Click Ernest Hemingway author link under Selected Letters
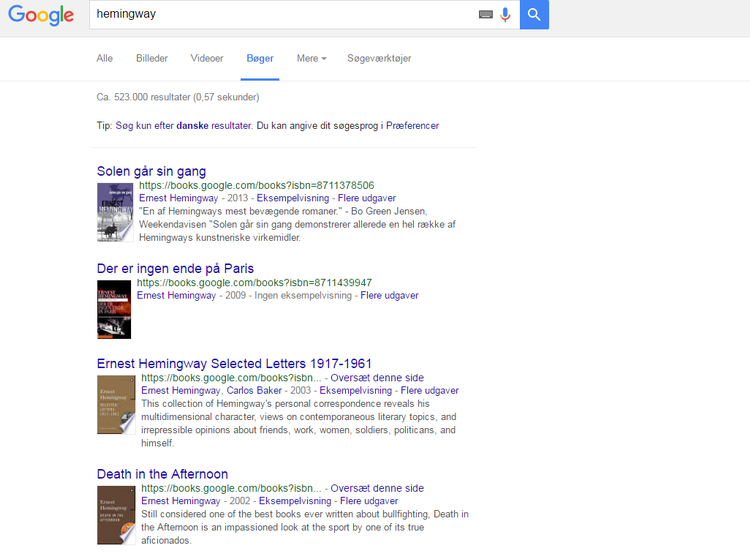The height and width of the screenshot is (556, 750). coord(181,390)
